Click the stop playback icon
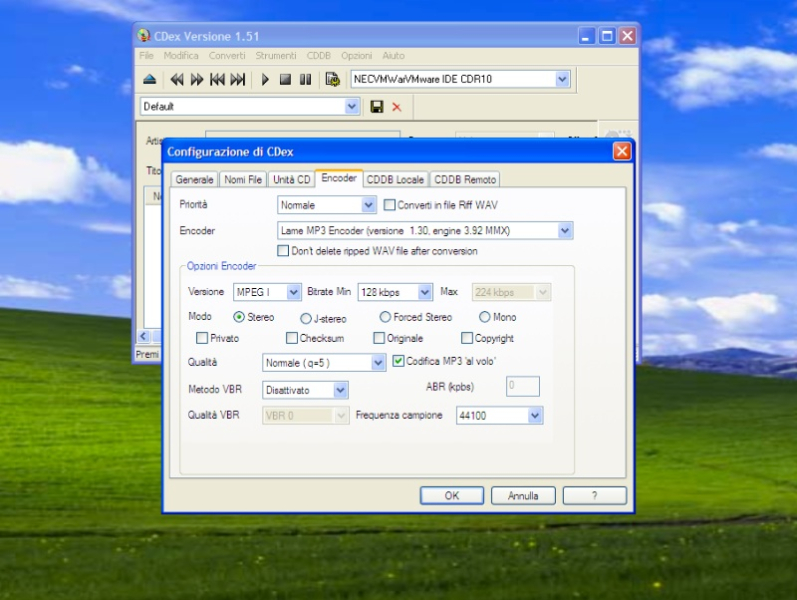 (285, 79)
